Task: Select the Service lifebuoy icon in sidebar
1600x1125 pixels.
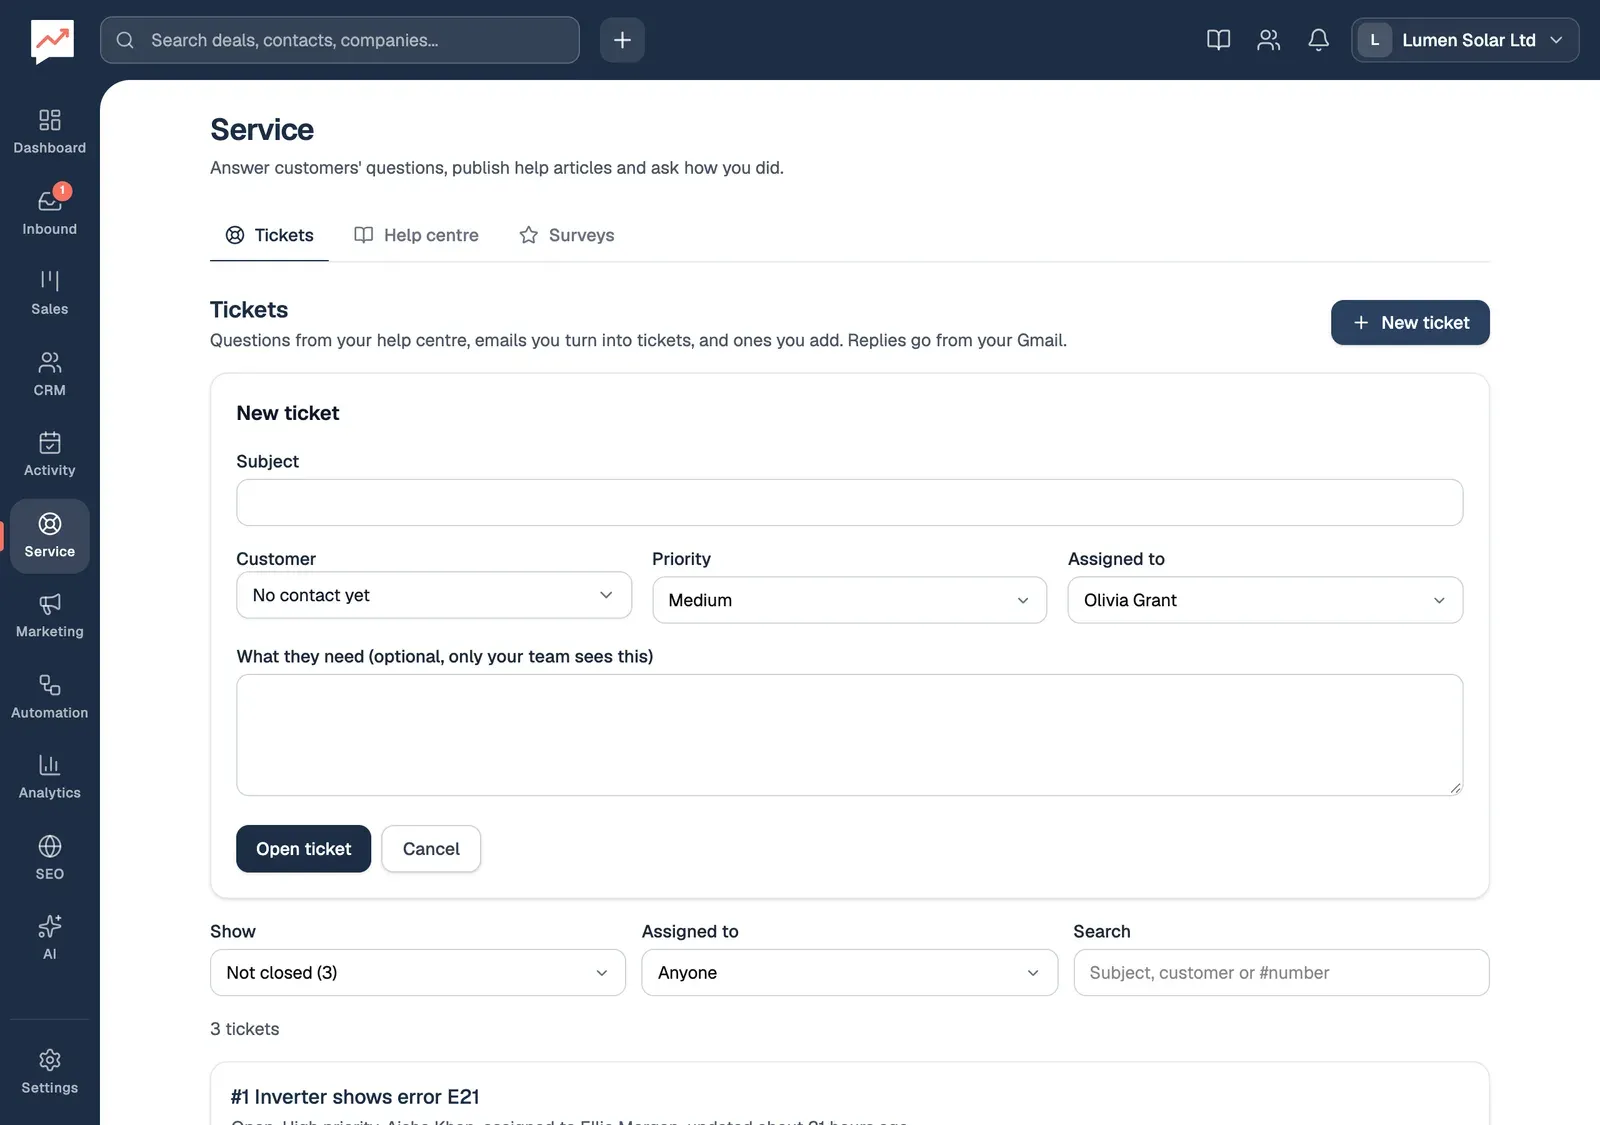Action: [x=49, y=536]
